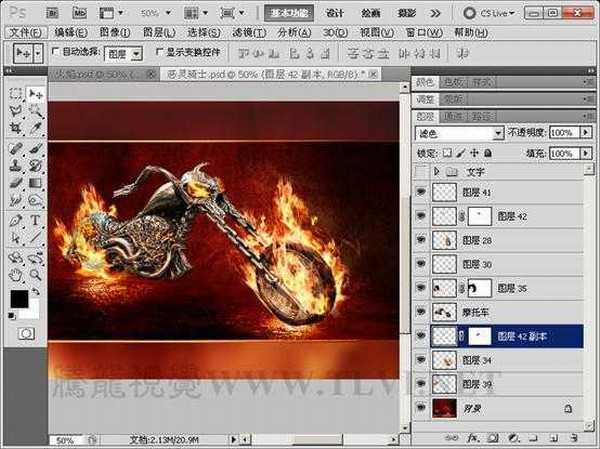Open the 不透明度 opacity dropdown arrow
Viewport: 600px width, 449px height.
tap(584, 133)
